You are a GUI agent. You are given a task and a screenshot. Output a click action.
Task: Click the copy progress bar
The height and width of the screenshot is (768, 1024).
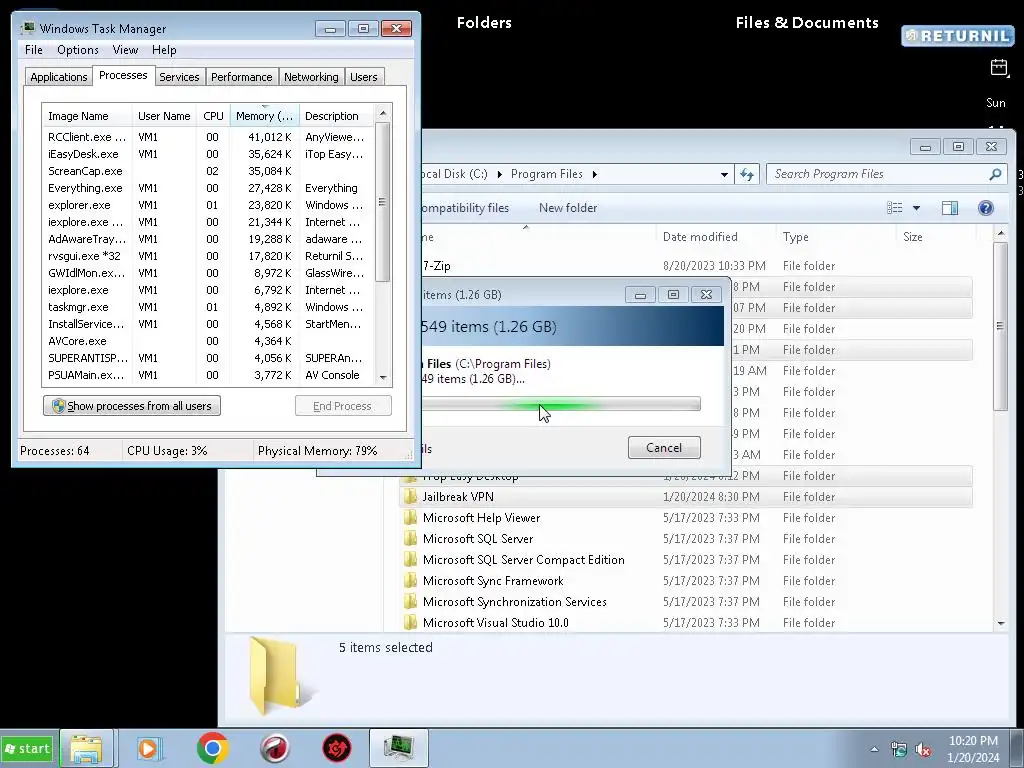pos(561,404)
